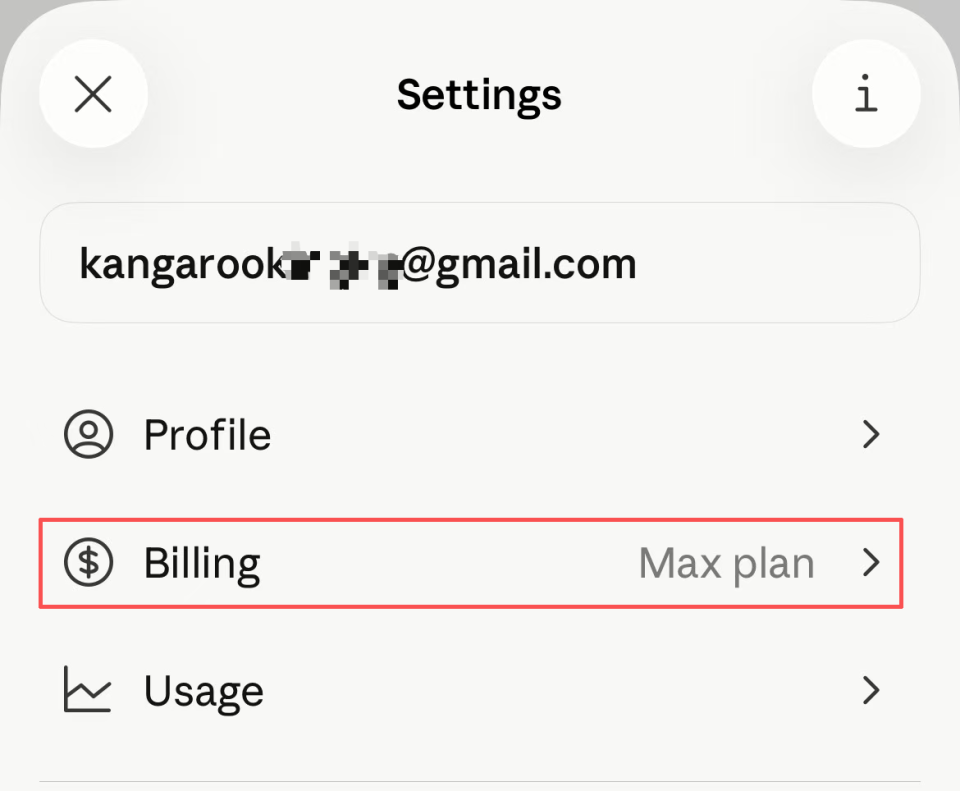The image size is (960, 791).
Task: Close the Settings screen with X
Action: pyautogui.click(x=93, y=95)
